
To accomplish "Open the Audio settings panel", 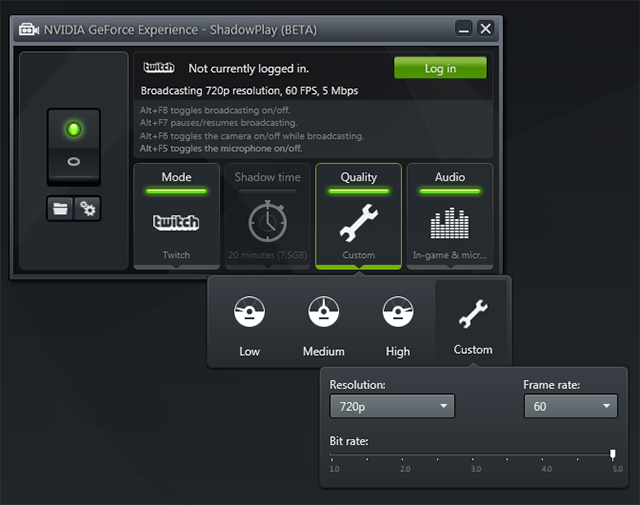I will coord(450,216).
